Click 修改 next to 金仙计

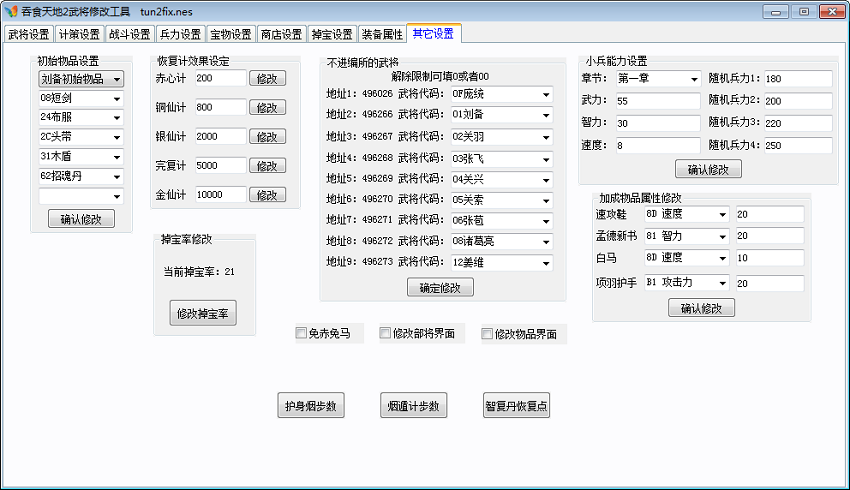click(x=267, y=195)
